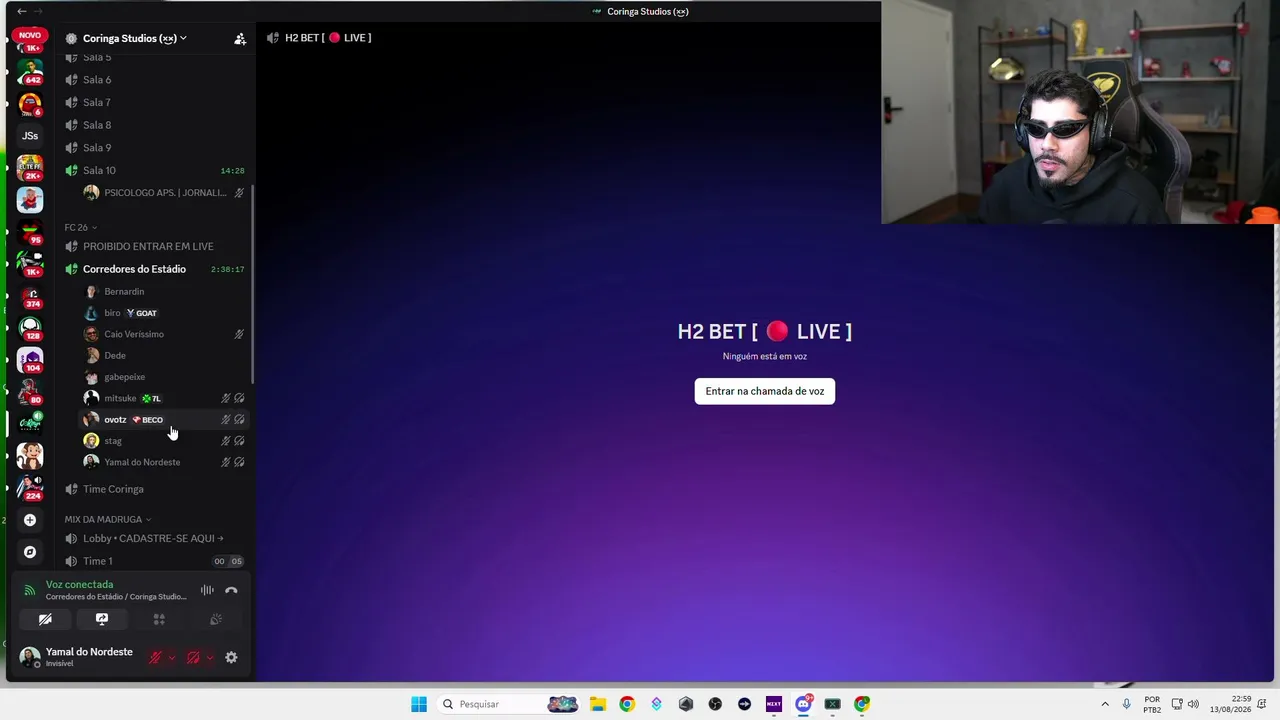Turn on camera in voice panel
This screenshot has height=720, width=1280.
pyautogui.click(x=45, y=619)
